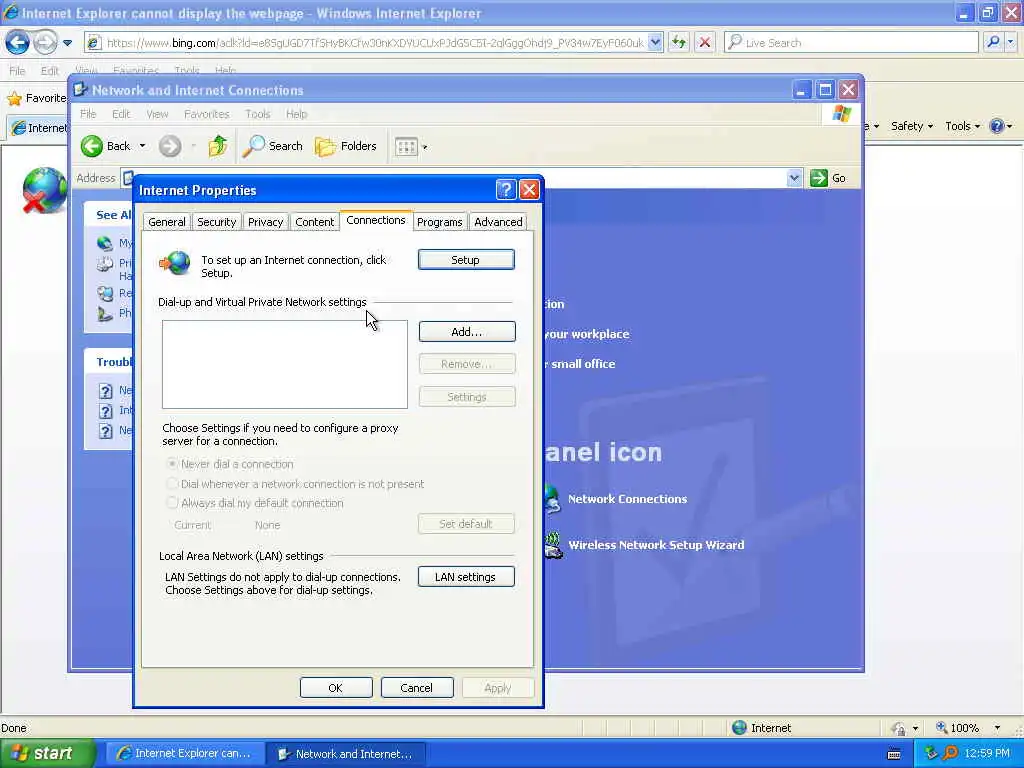Click the IE Favorites star icon
1024x768 pixels.
14,99
